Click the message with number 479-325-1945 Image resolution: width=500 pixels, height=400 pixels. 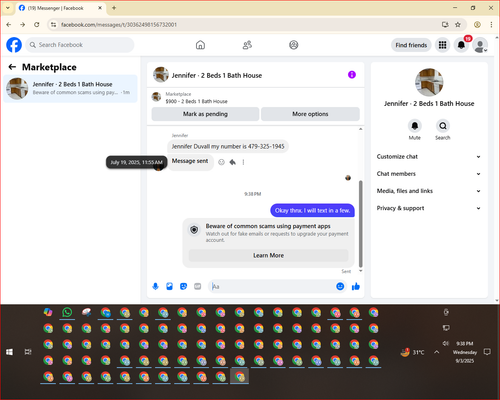pos(228,146)
